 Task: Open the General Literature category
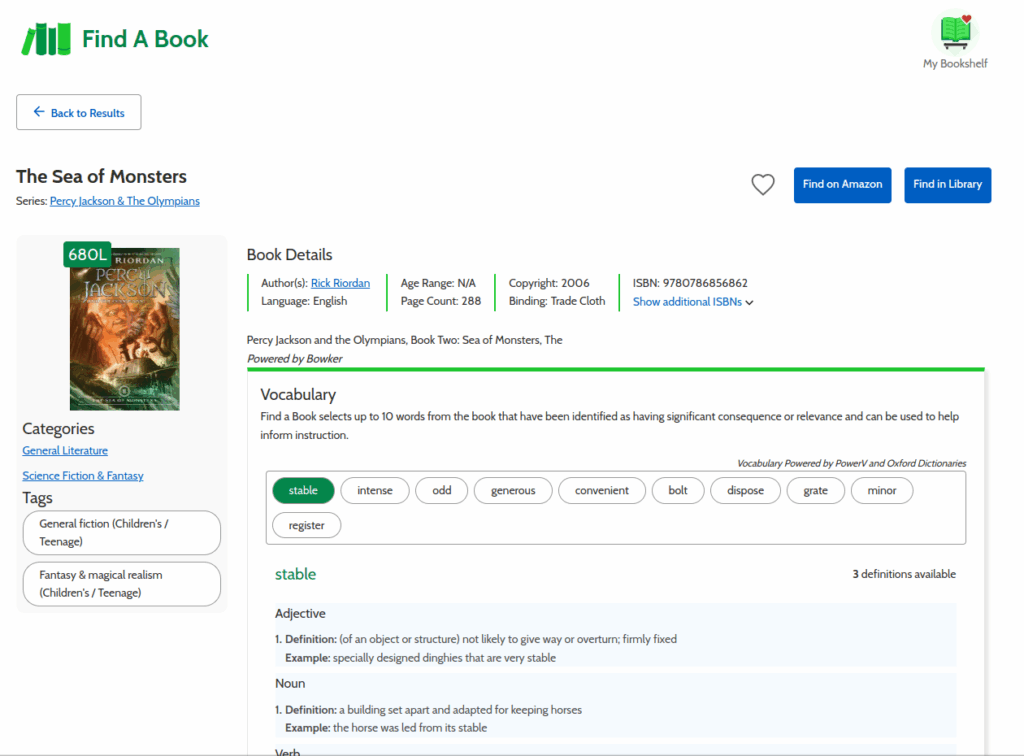coord(65,451)
